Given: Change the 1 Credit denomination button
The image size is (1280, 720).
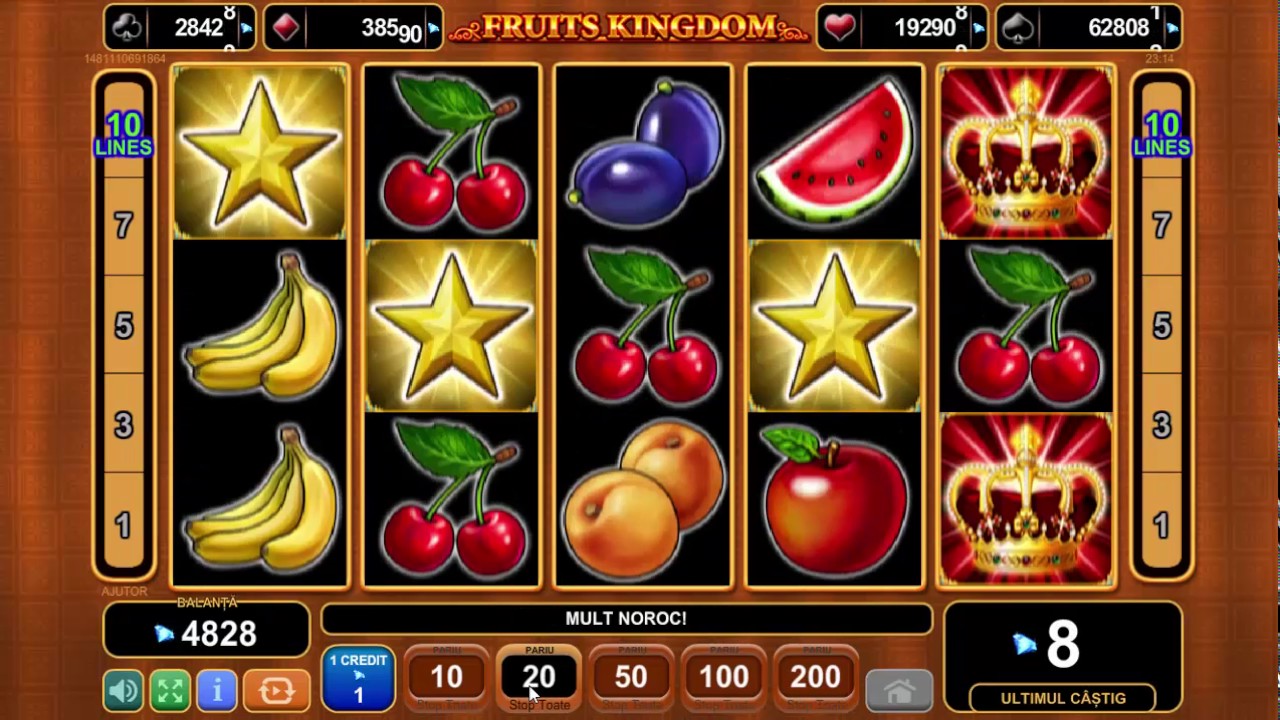Looking at the screenshot, I should click(x=358, y=679).
